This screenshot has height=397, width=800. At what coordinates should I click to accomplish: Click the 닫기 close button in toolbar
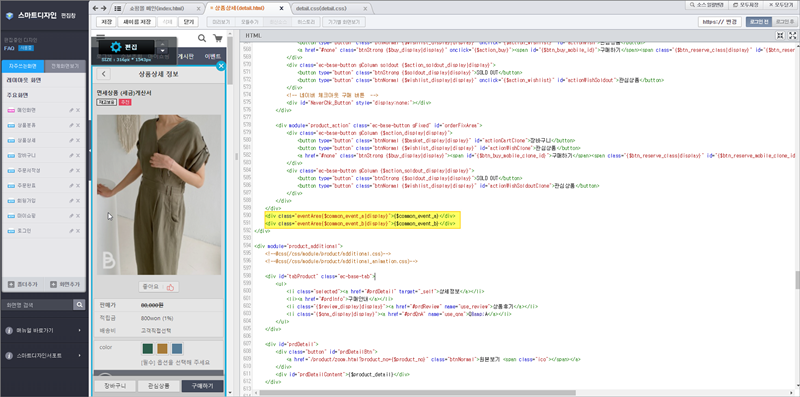pos(188,22)
